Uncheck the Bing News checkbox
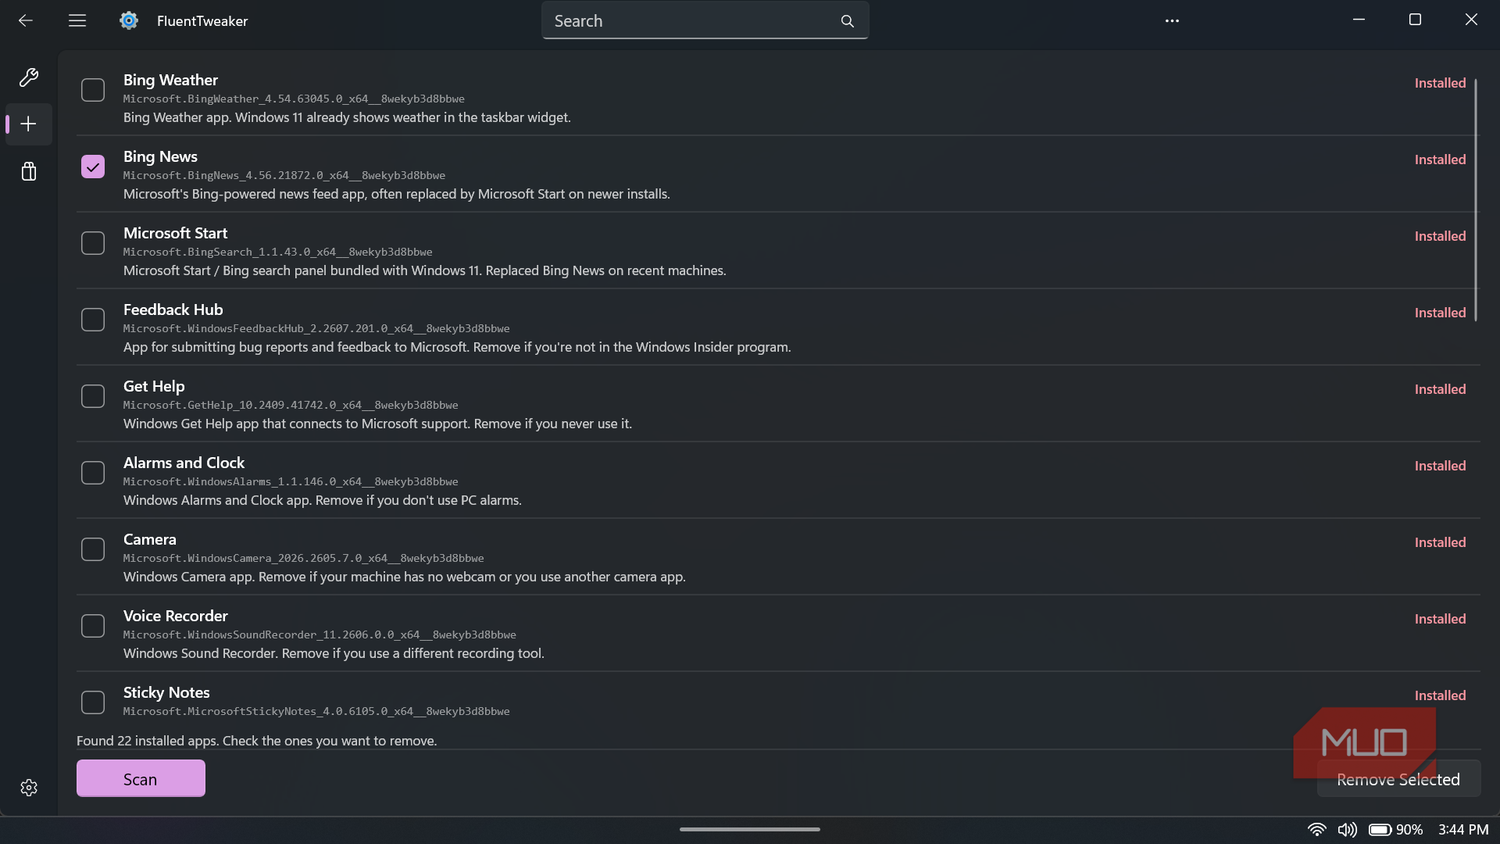 [x=93, y=166]
